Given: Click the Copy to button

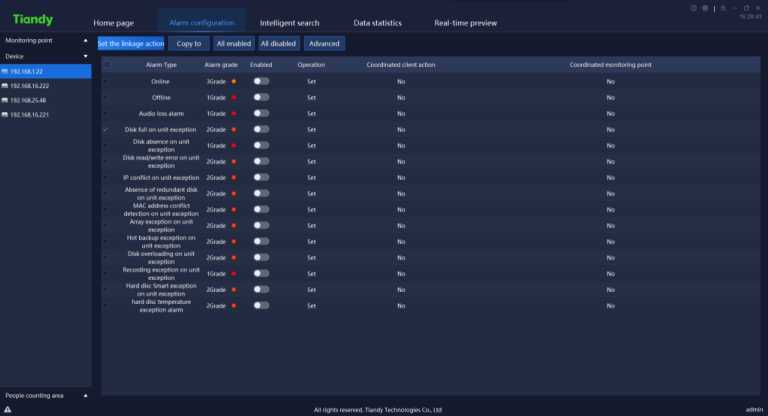Looking at the screenshot, I should point(189,43).
